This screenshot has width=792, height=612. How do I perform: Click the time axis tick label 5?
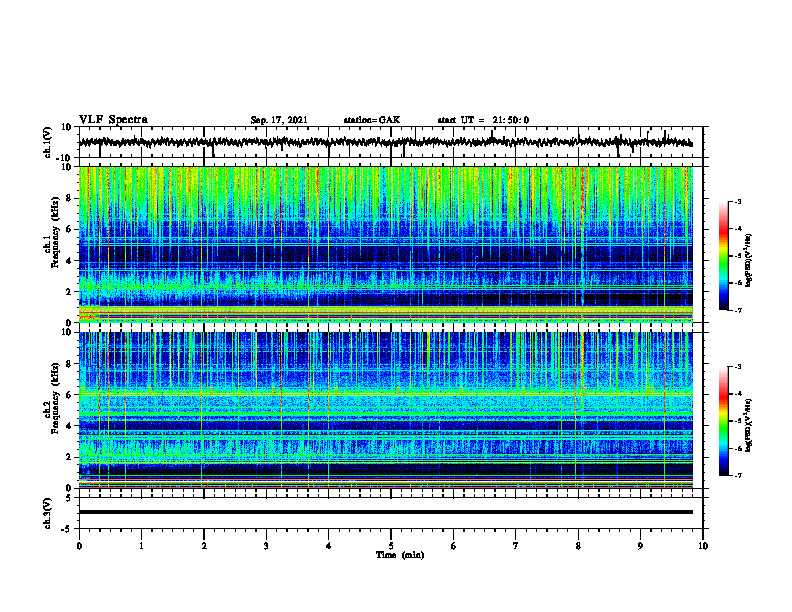391,546
